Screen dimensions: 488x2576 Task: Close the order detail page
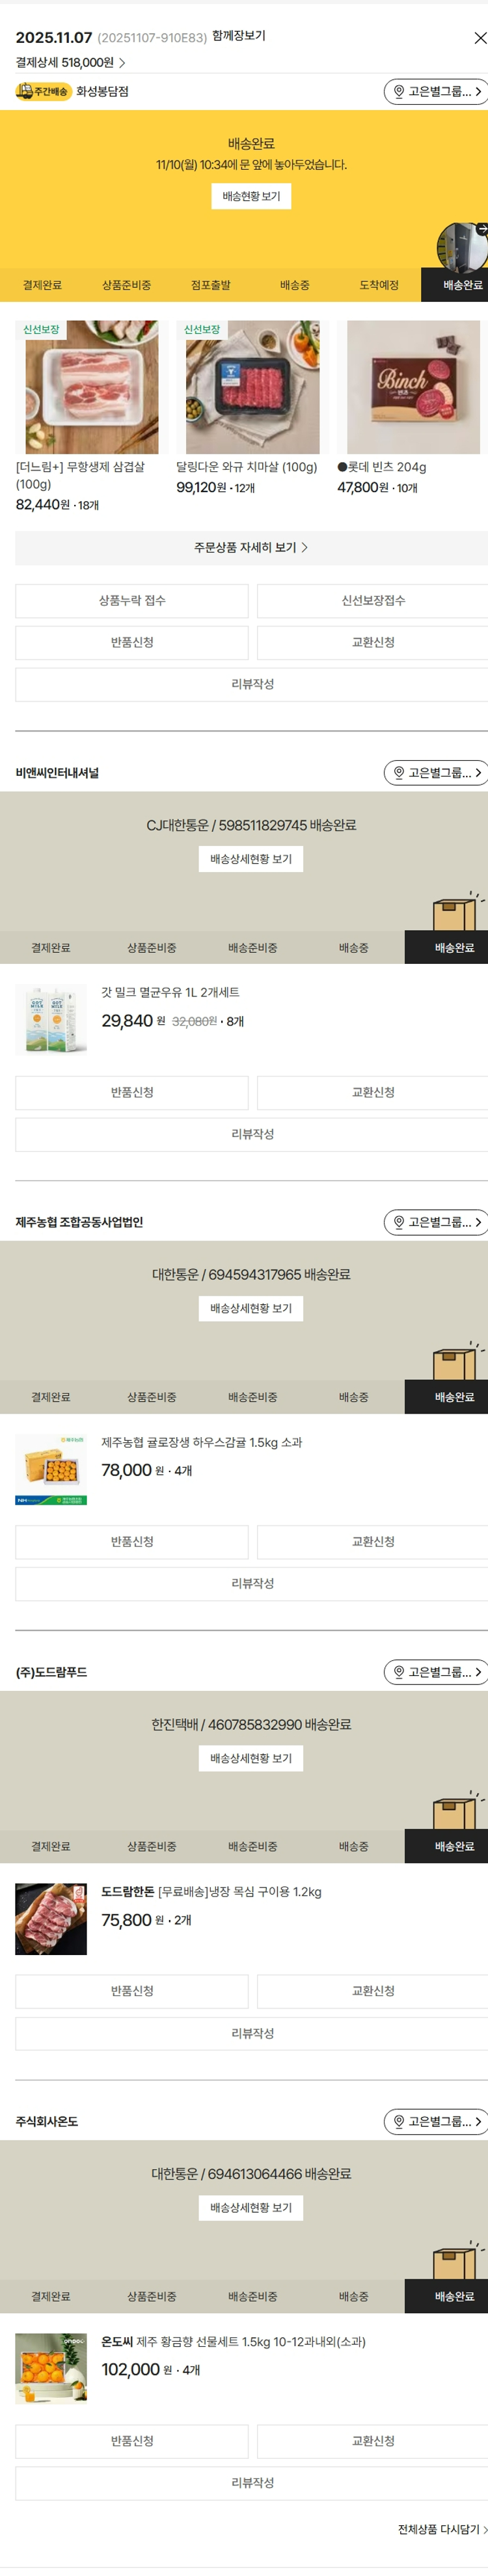[x=479, y=38]
